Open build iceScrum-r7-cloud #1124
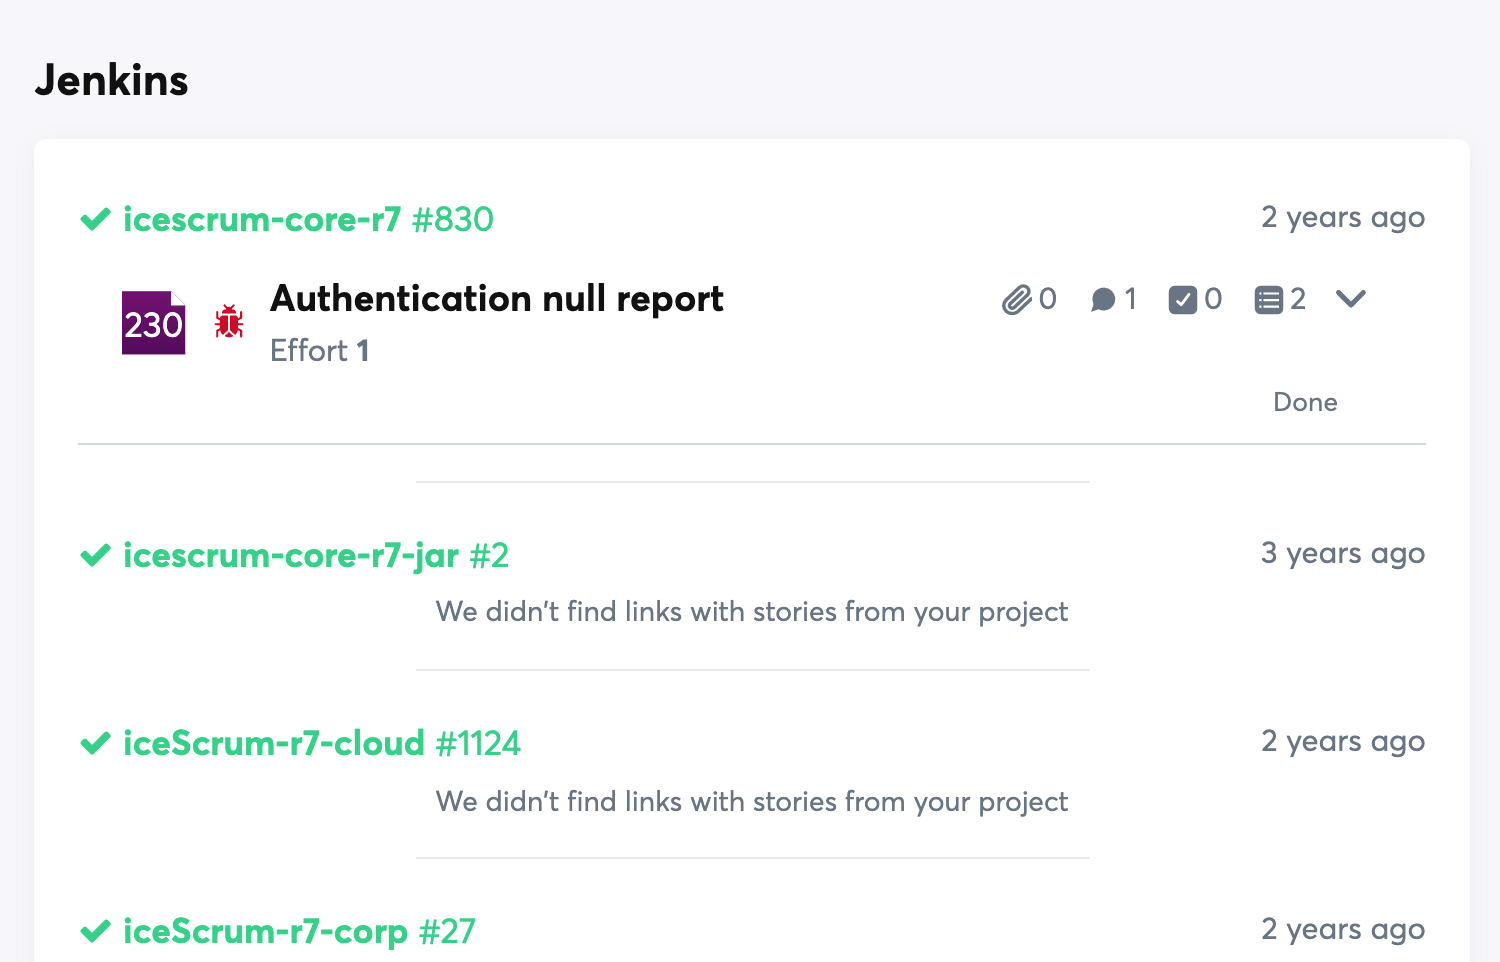Viewport: 1500px width, 962px height. pos(321,743)
